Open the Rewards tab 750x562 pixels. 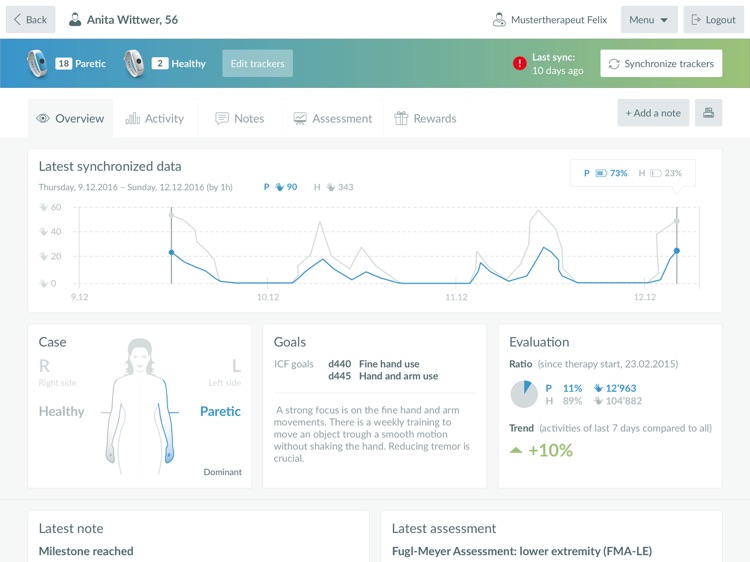click(425, 119)
